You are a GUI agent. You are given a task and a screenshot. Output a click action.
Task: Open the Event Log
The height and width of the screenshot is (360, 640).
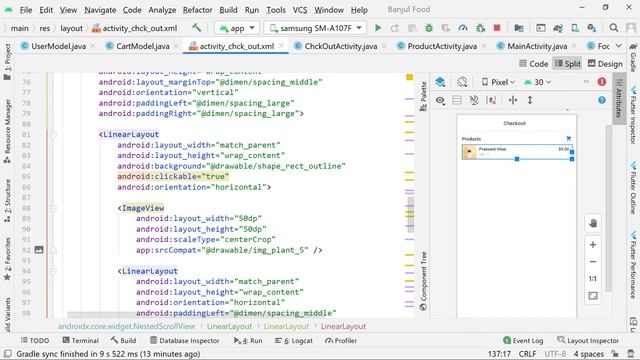[523, 340]
